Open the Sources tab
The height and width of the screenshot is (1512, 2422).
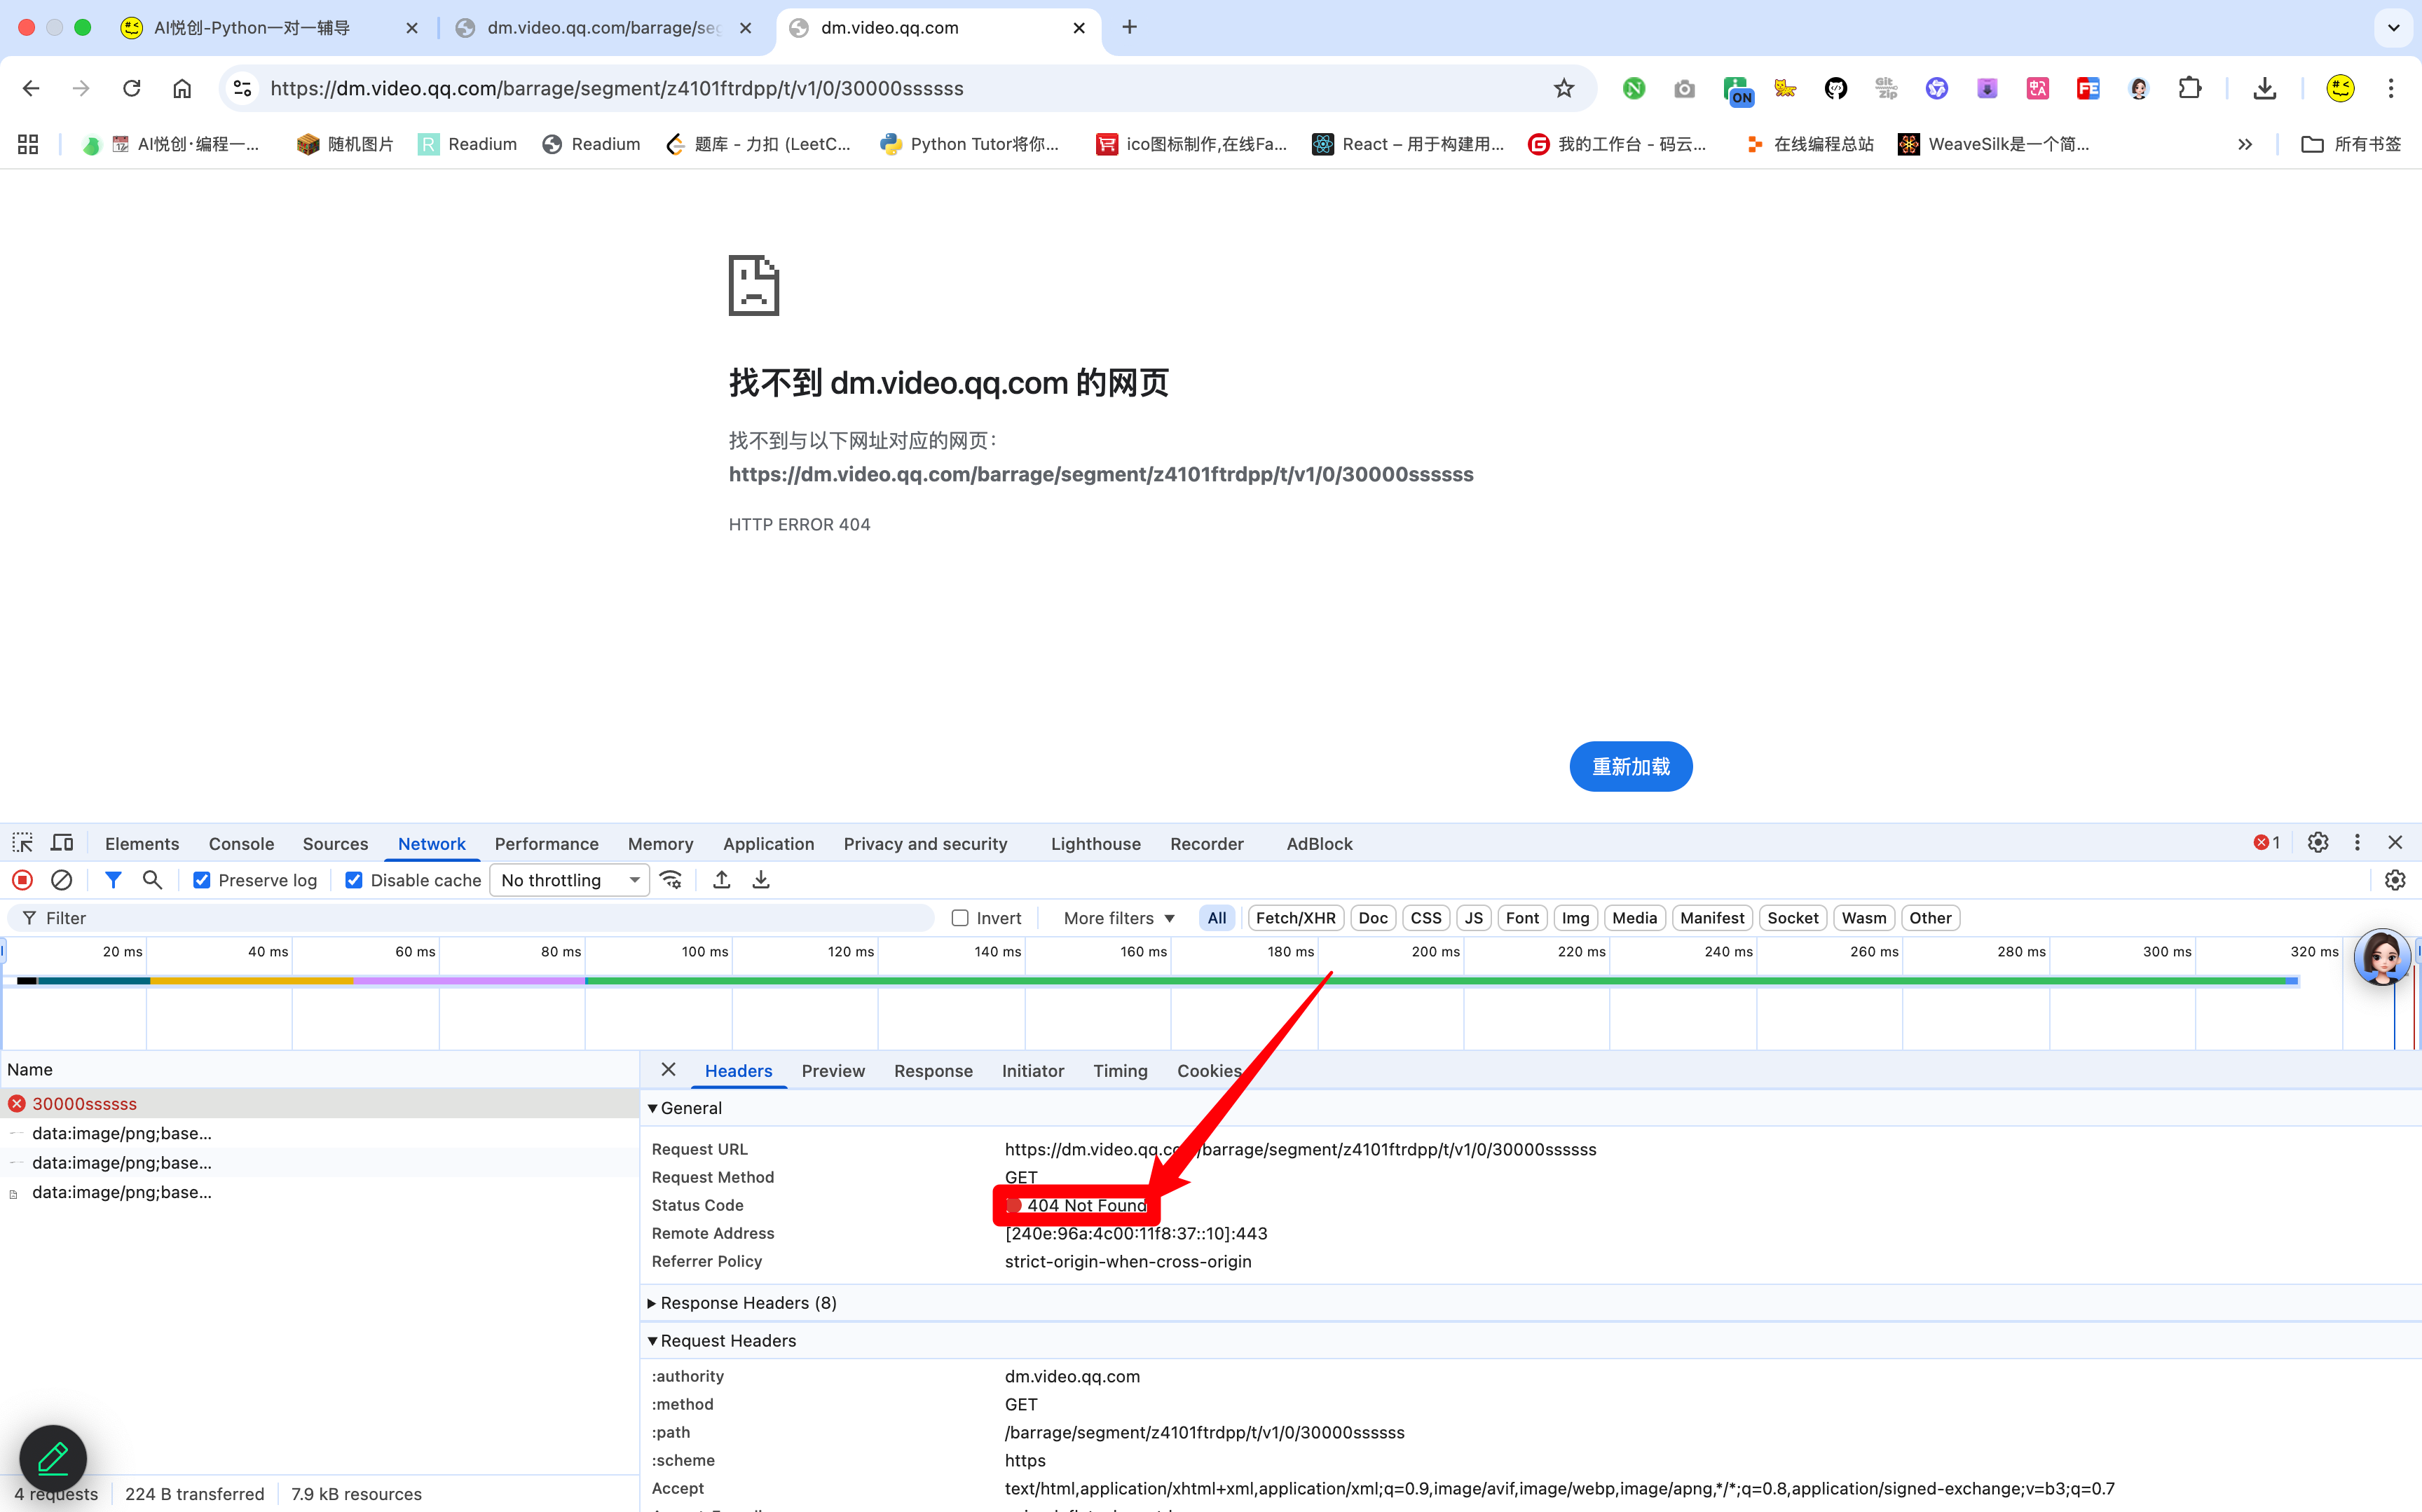click(x=335, y=843)
